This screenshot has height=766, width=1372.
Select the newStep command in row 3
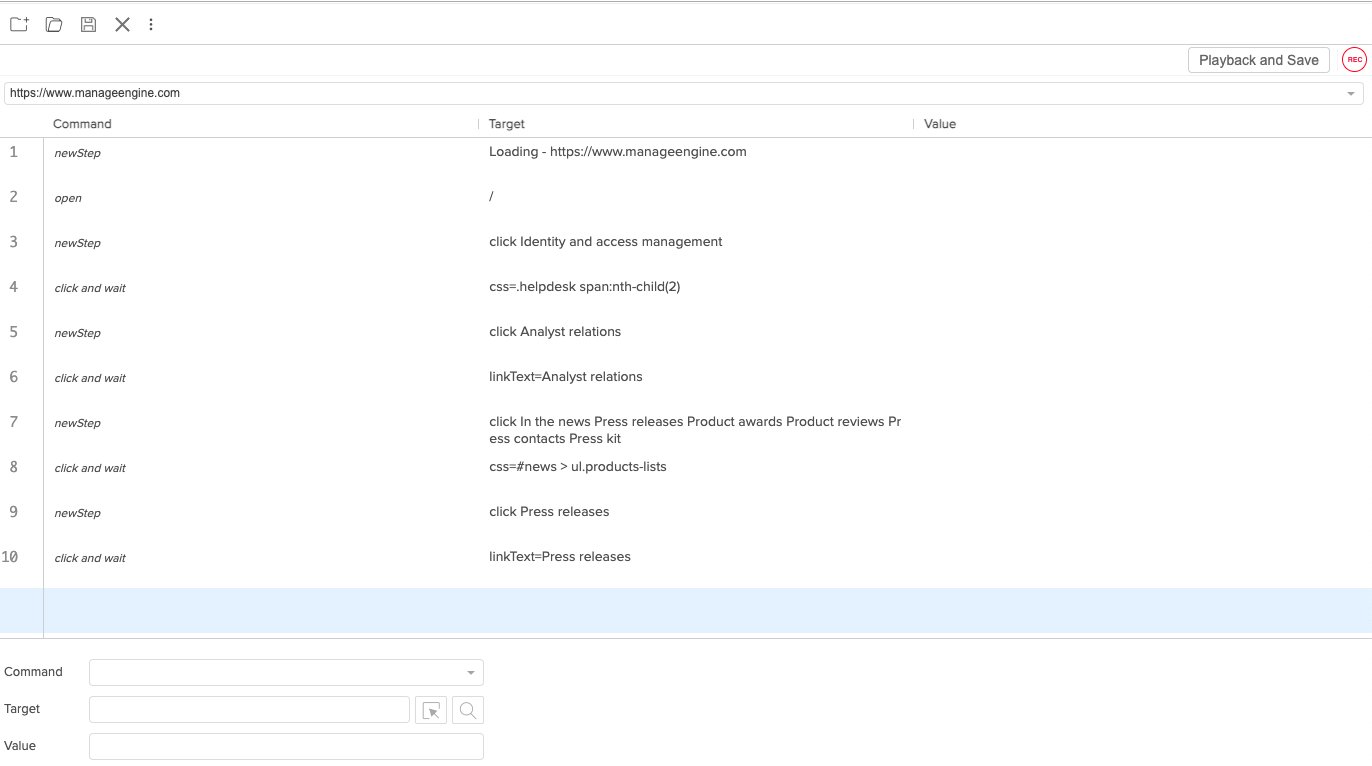78,243
